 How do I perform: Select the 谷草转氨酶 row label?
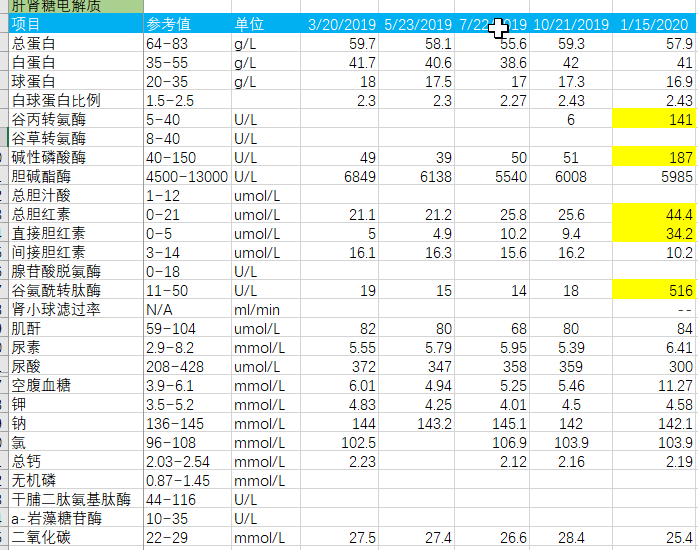click(49, 138)
